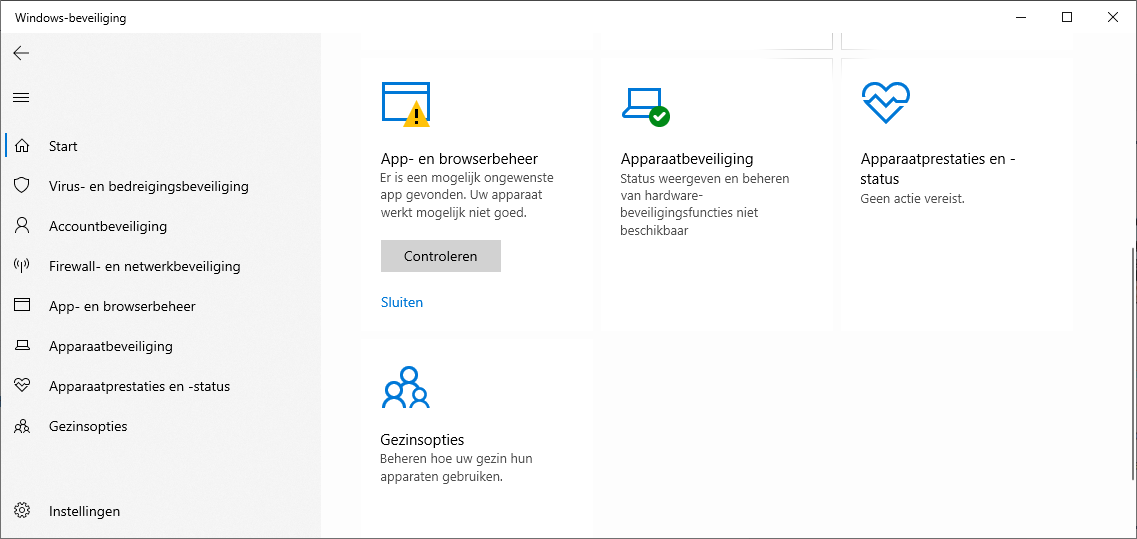Click the settings gear icon
The width and height of the screenshot is (1137, 539).
click(x=22, y=511)
